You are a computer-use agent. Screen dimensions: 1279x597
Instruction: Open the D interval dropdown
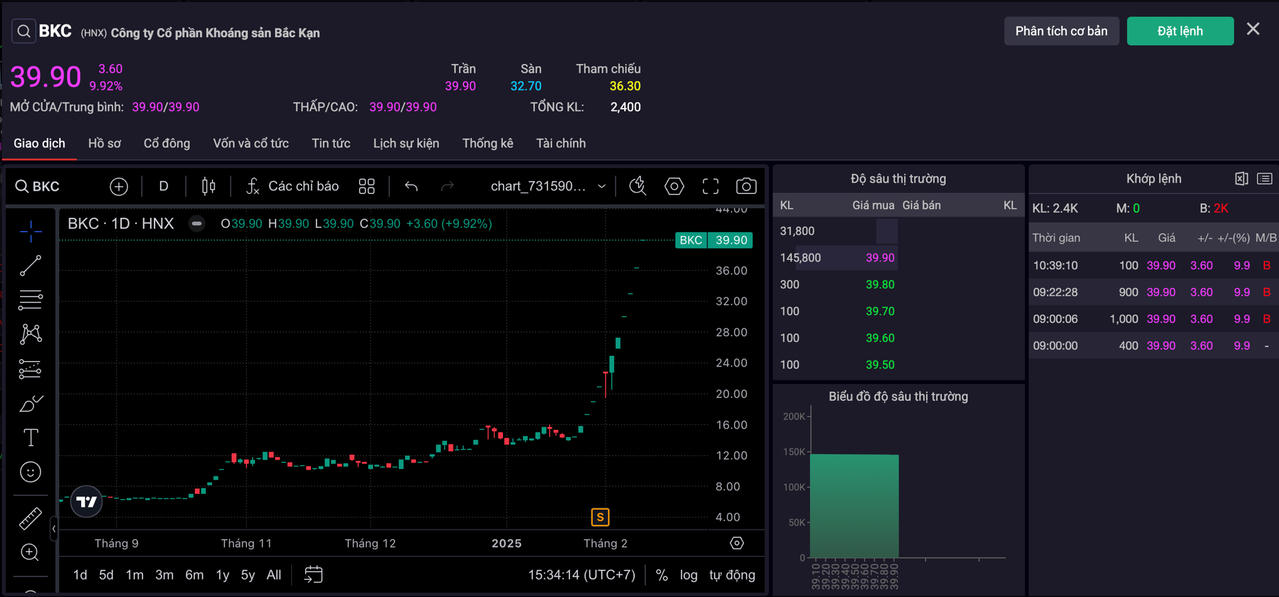coord(164,186)
